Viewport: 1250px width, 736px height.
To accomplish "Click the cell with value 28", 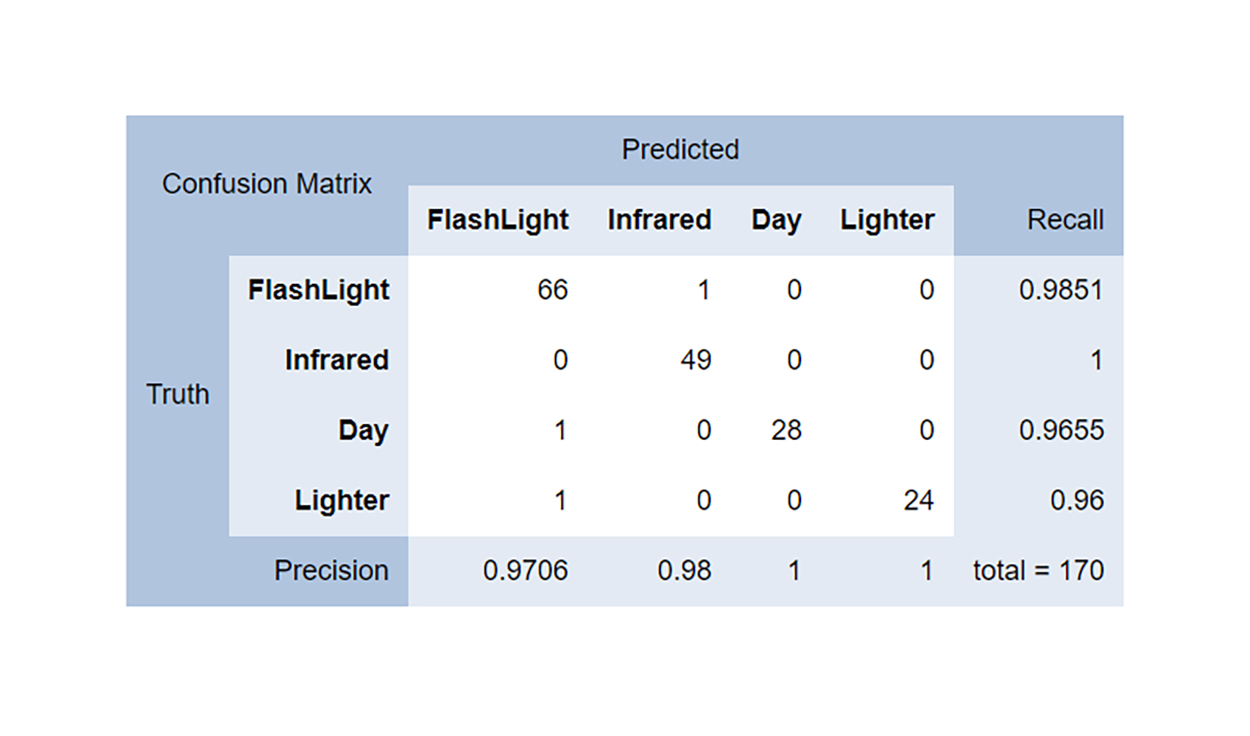I will coord(786,430).
